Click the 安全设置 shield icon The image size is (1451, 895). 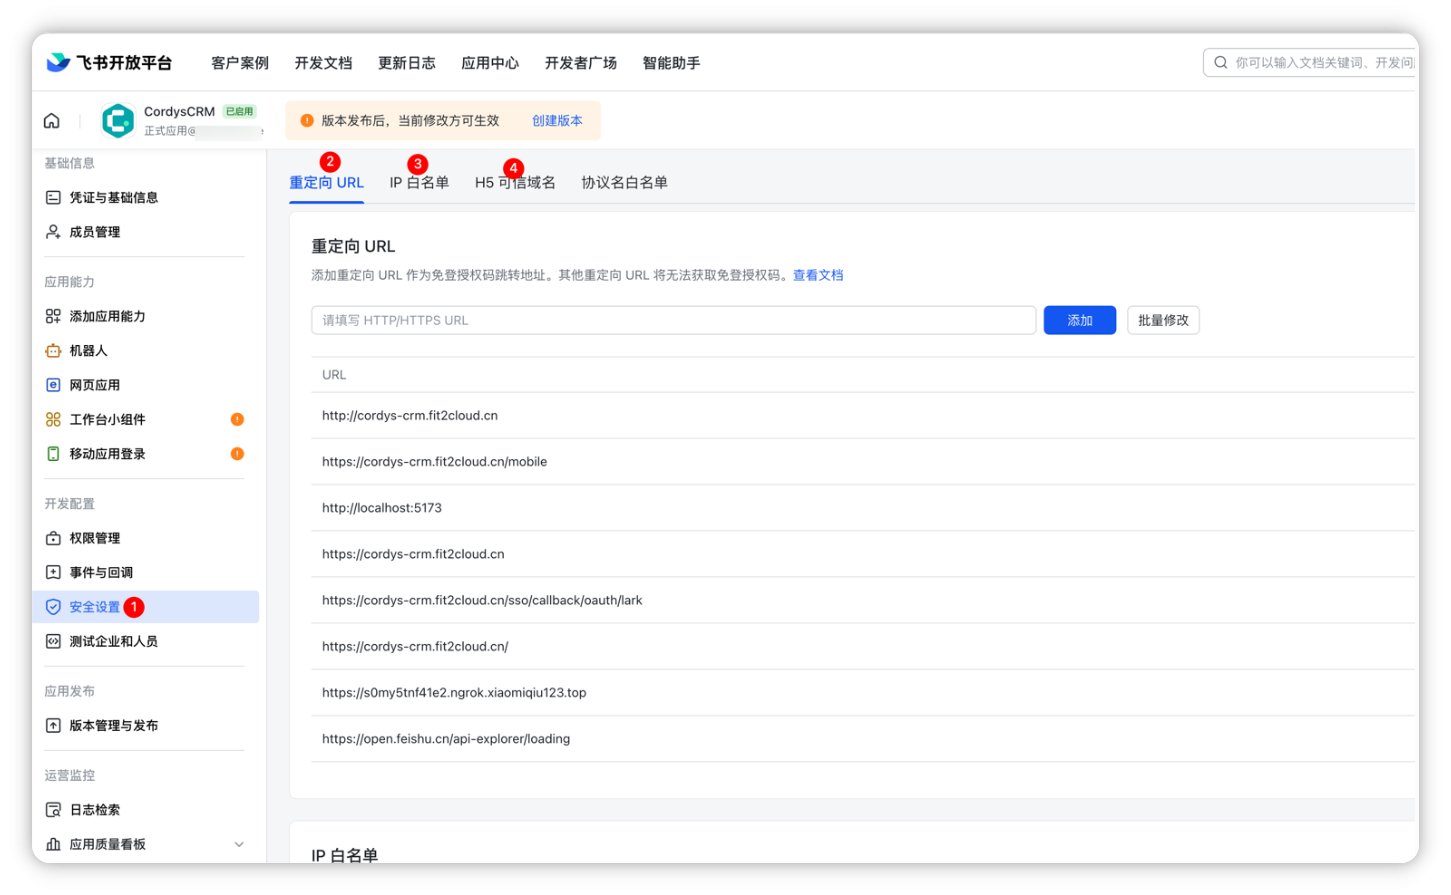pyautogui.click(x=53, y=607)
